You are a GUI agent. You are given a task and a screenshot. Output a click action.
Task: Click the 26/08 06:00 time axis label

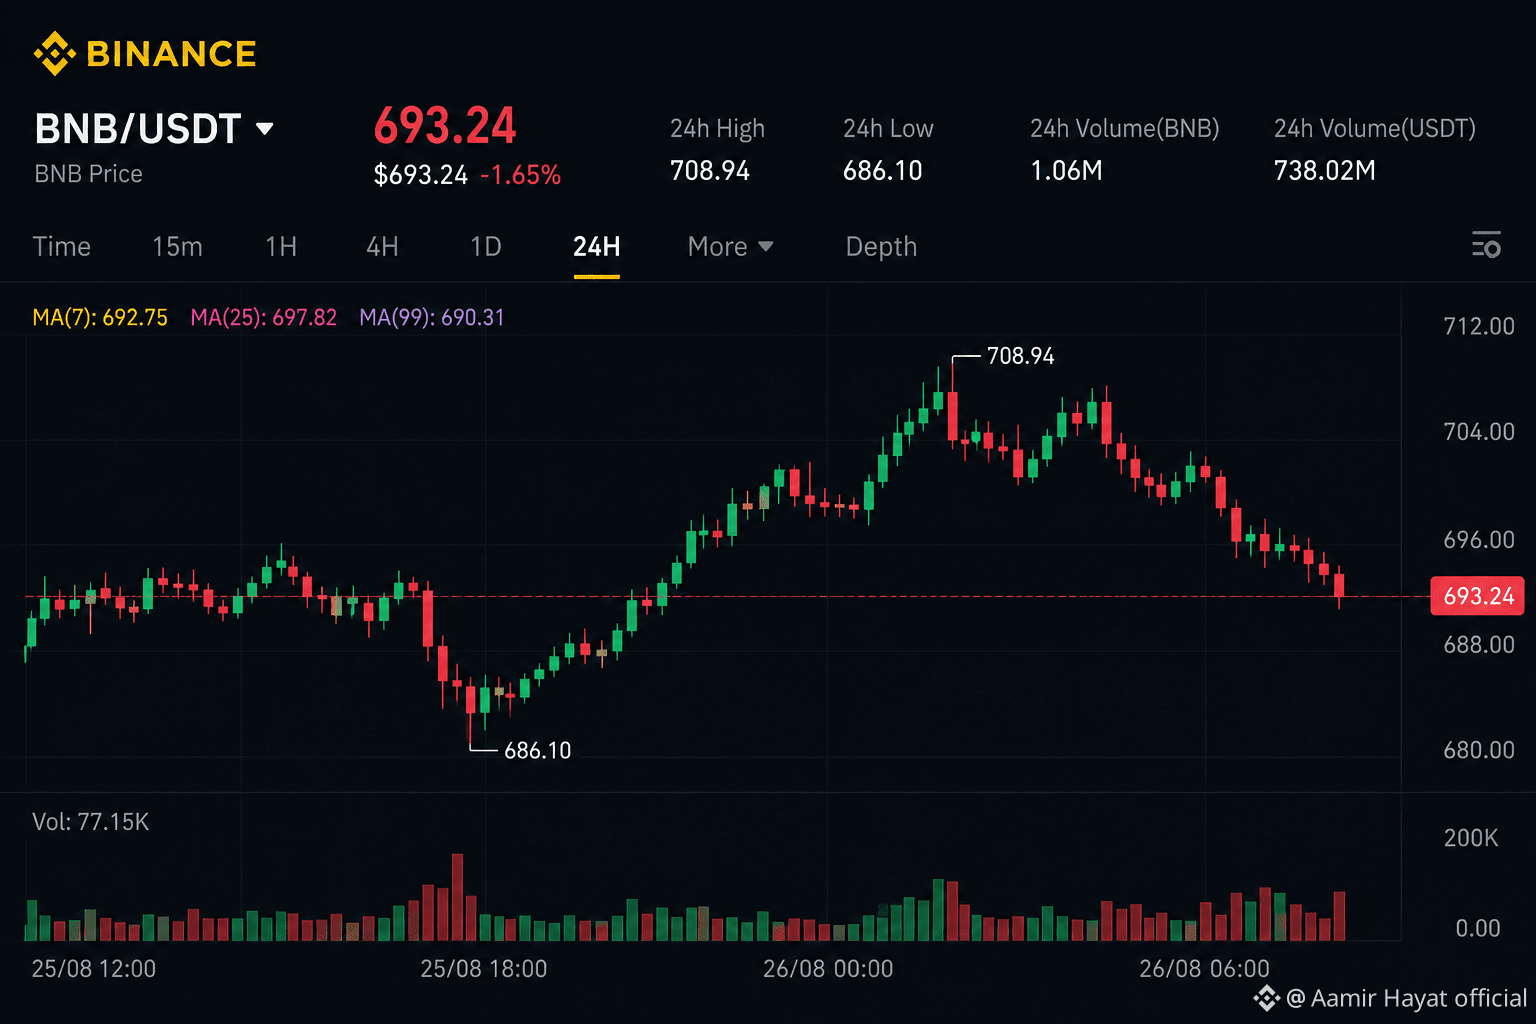pos(1205,968)
